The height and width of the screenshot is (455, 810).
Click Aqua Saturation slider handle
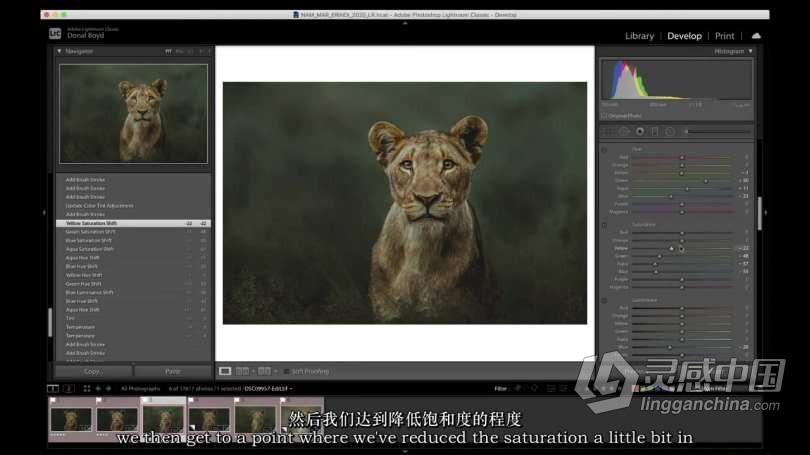pyautogui.click(x=655, y=264)
